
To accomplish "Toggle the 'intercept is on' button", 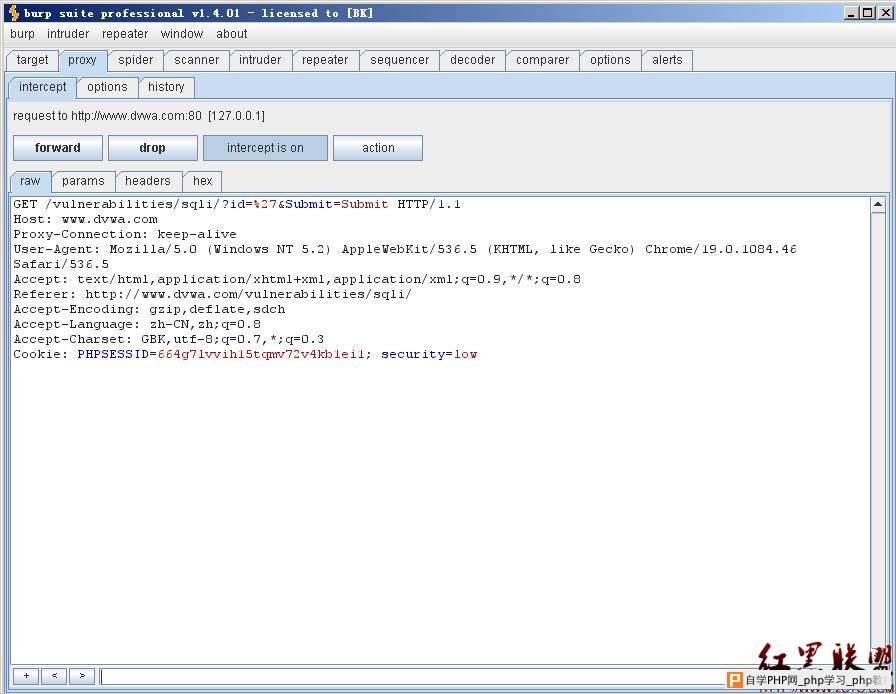I will [265, 148].
